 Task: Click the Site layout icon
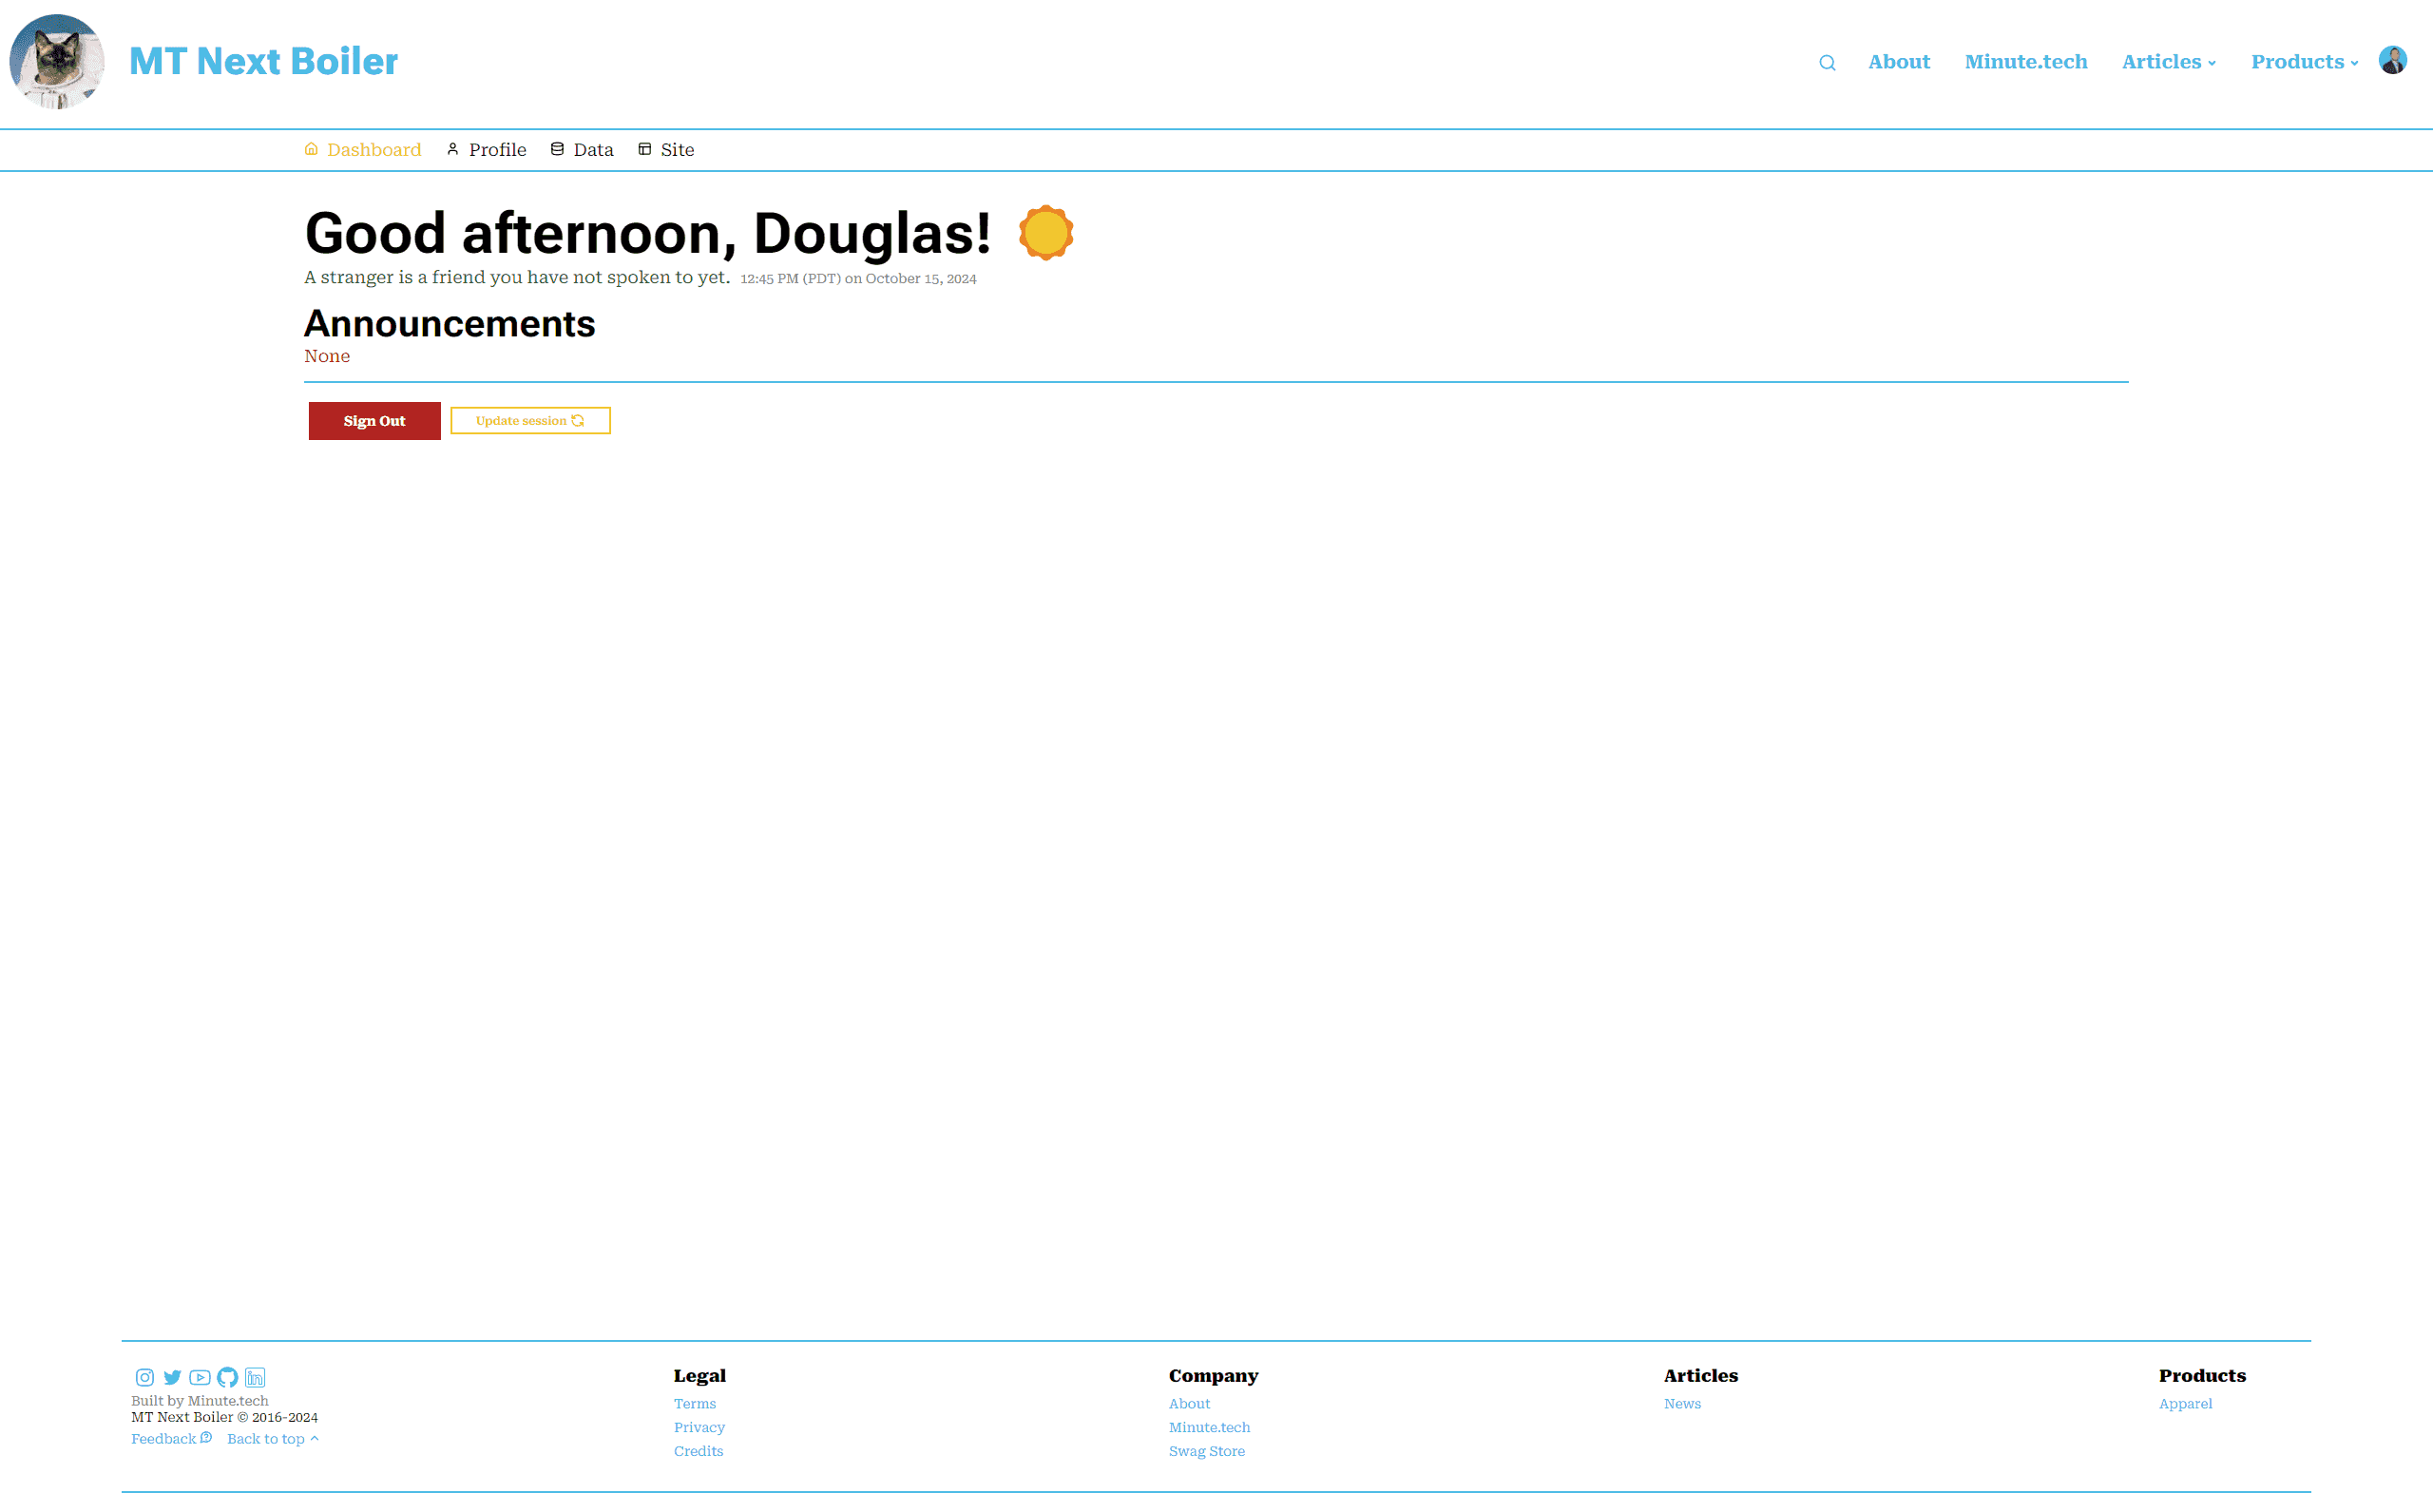coord(645,149)
